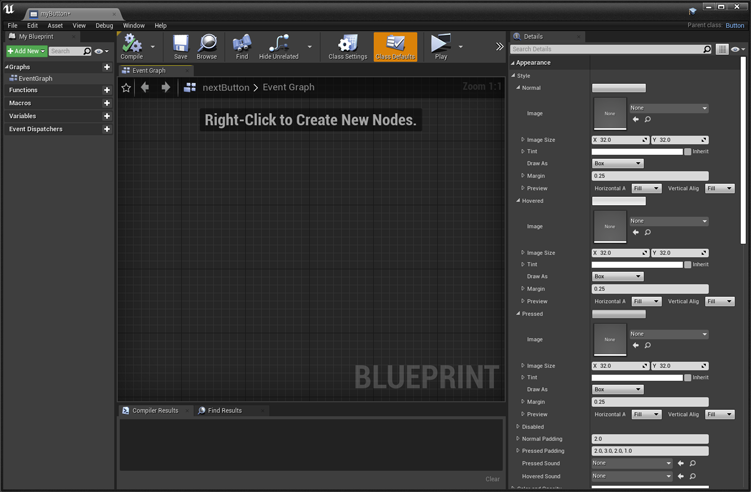Image resolution: width=751 pixels, height=492 pixels.
Task: Select EventGraph in Graphs list
Action: coord(35,79)
